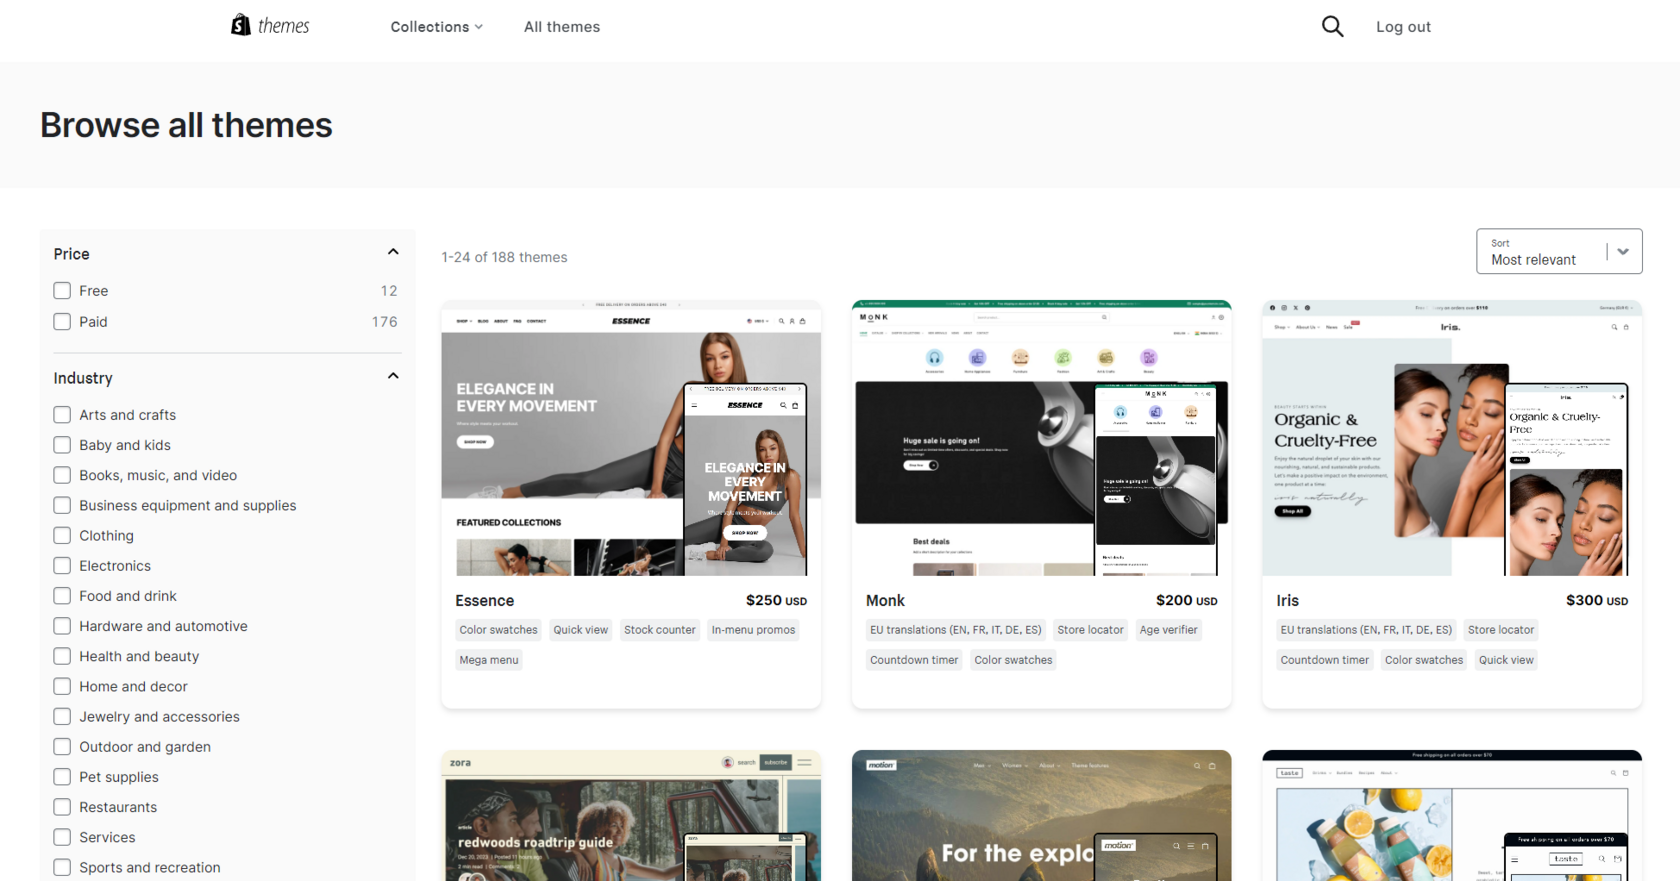1680x881 pixels.
Task: Click the Mega menu tag
Action: pyautogui.click(x=489, y=660)
